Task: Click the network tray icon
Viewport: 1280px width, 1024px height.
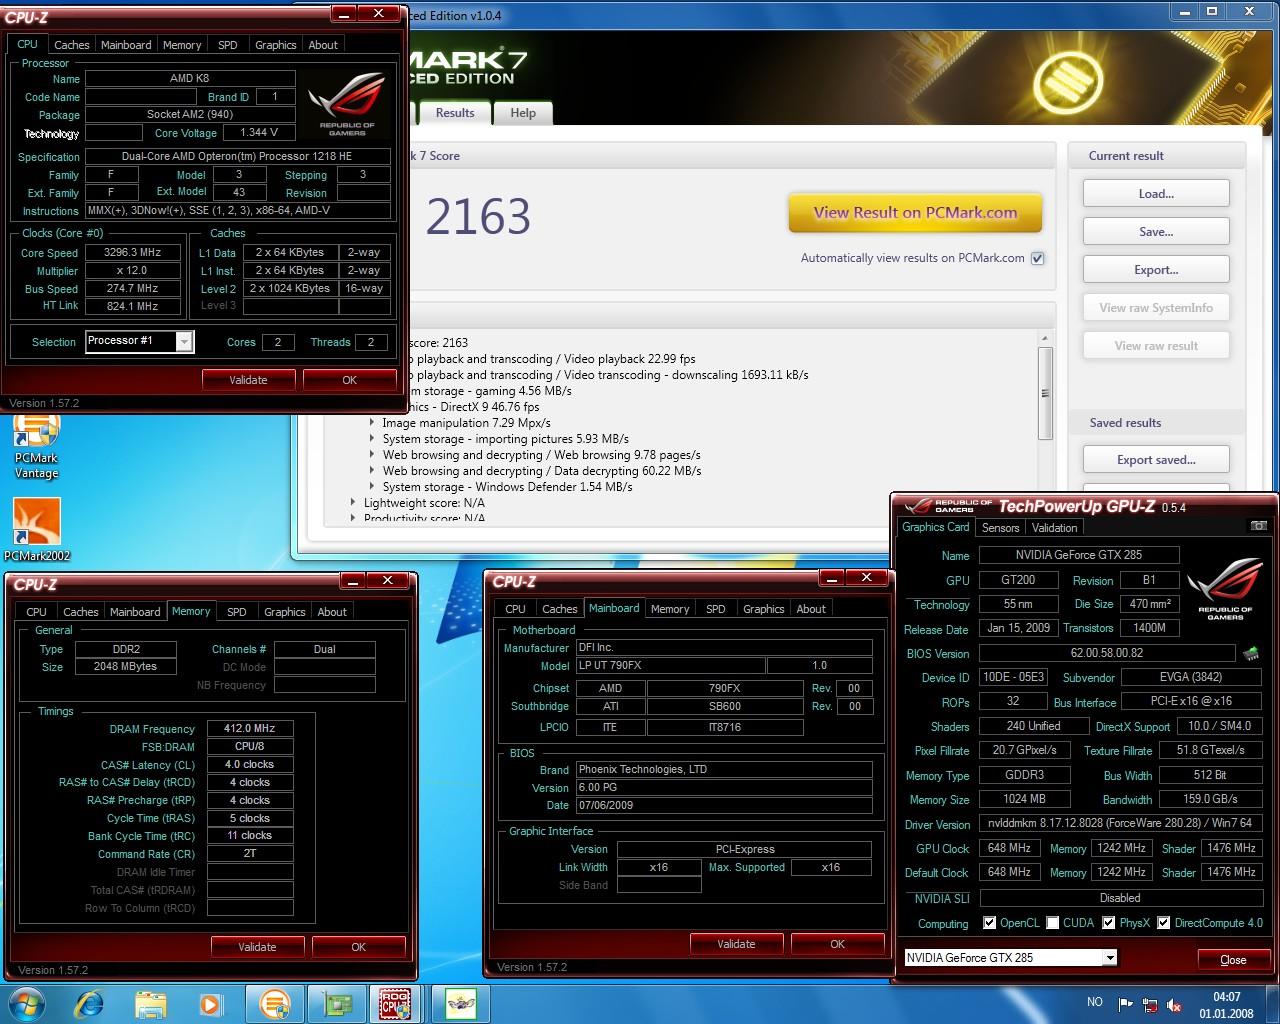Action: [1150, 1004]
